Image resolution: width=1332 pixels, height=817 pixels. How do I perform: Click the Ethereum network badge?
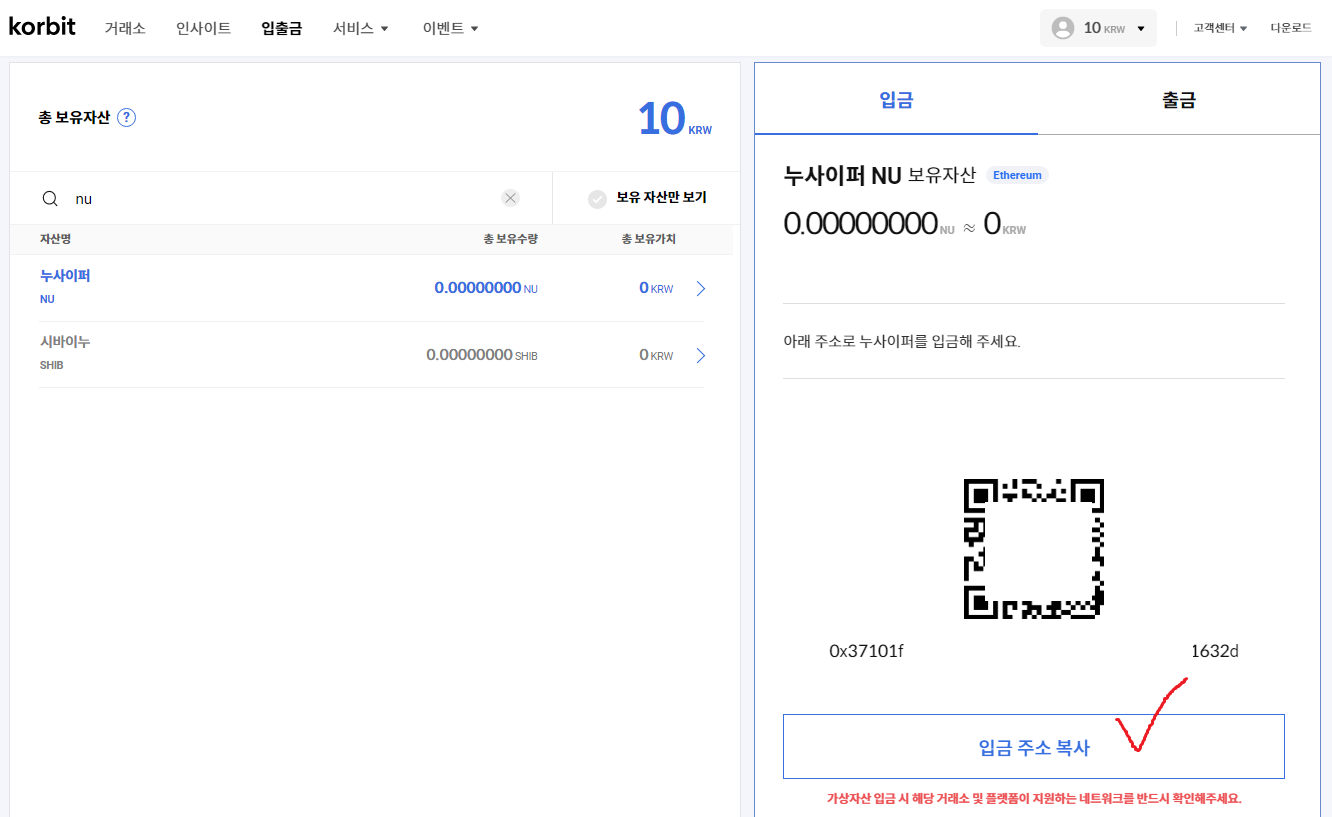[1017, 175]
